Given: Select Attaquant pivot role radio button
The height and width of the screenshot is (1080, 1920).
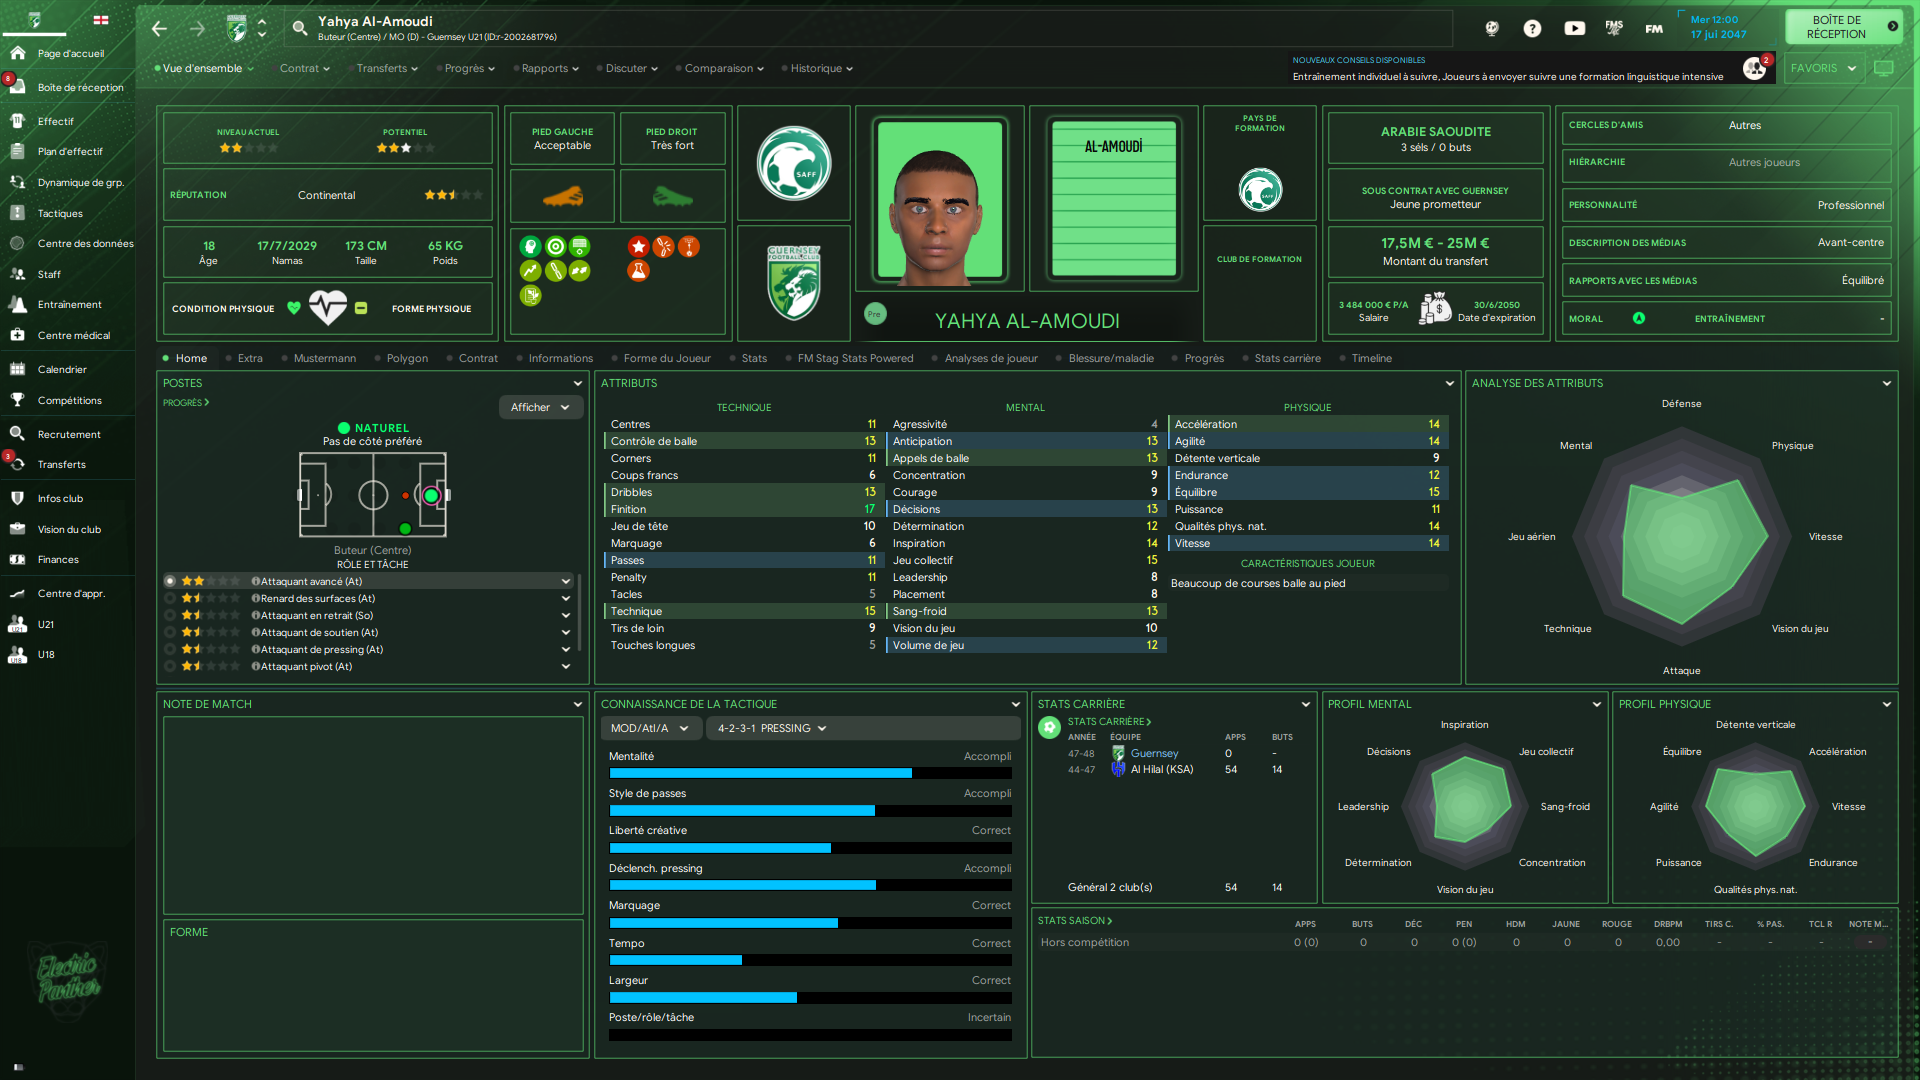Looking at the screenshot, I should point(170,666).
